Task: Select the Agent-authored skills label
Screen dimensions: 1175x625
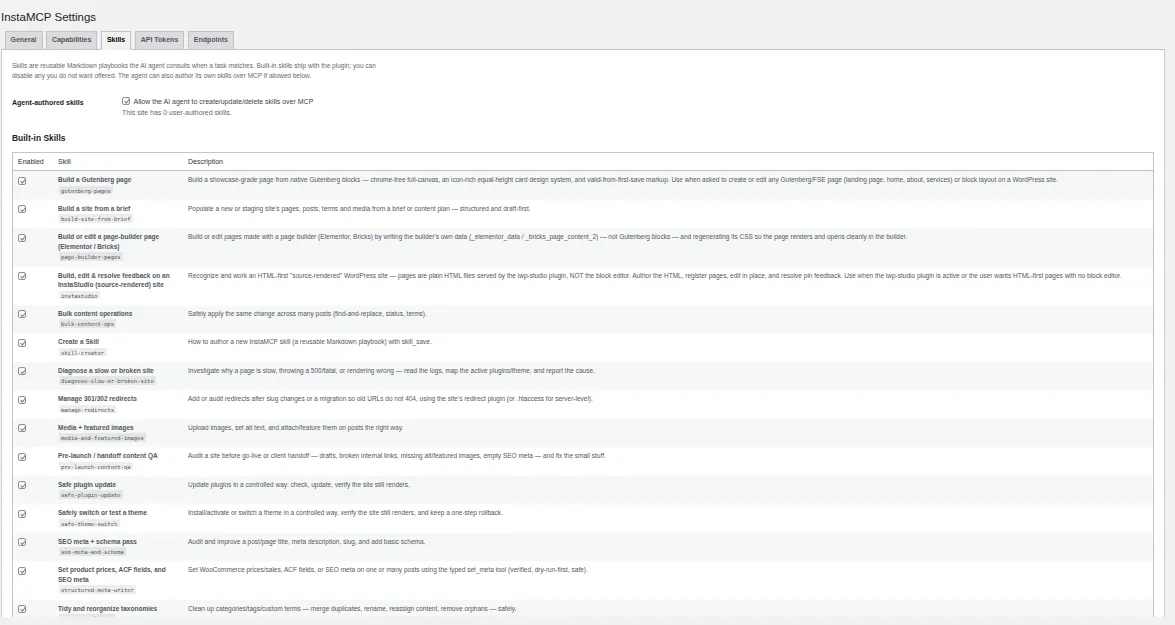Action: [x=48, y=103]
